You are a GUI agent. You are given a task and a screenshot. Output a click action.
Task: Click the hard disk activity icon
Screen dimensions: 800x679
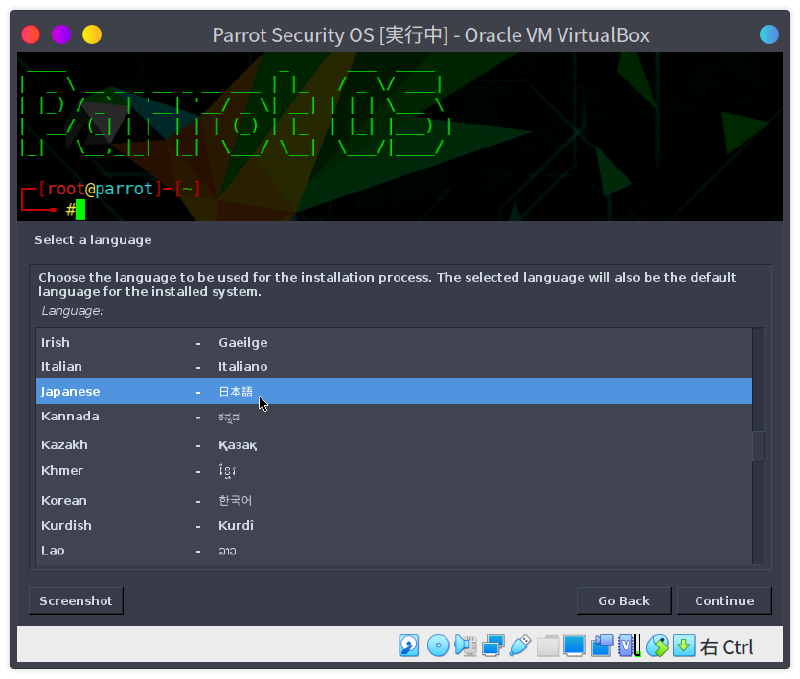pos(409,645)
